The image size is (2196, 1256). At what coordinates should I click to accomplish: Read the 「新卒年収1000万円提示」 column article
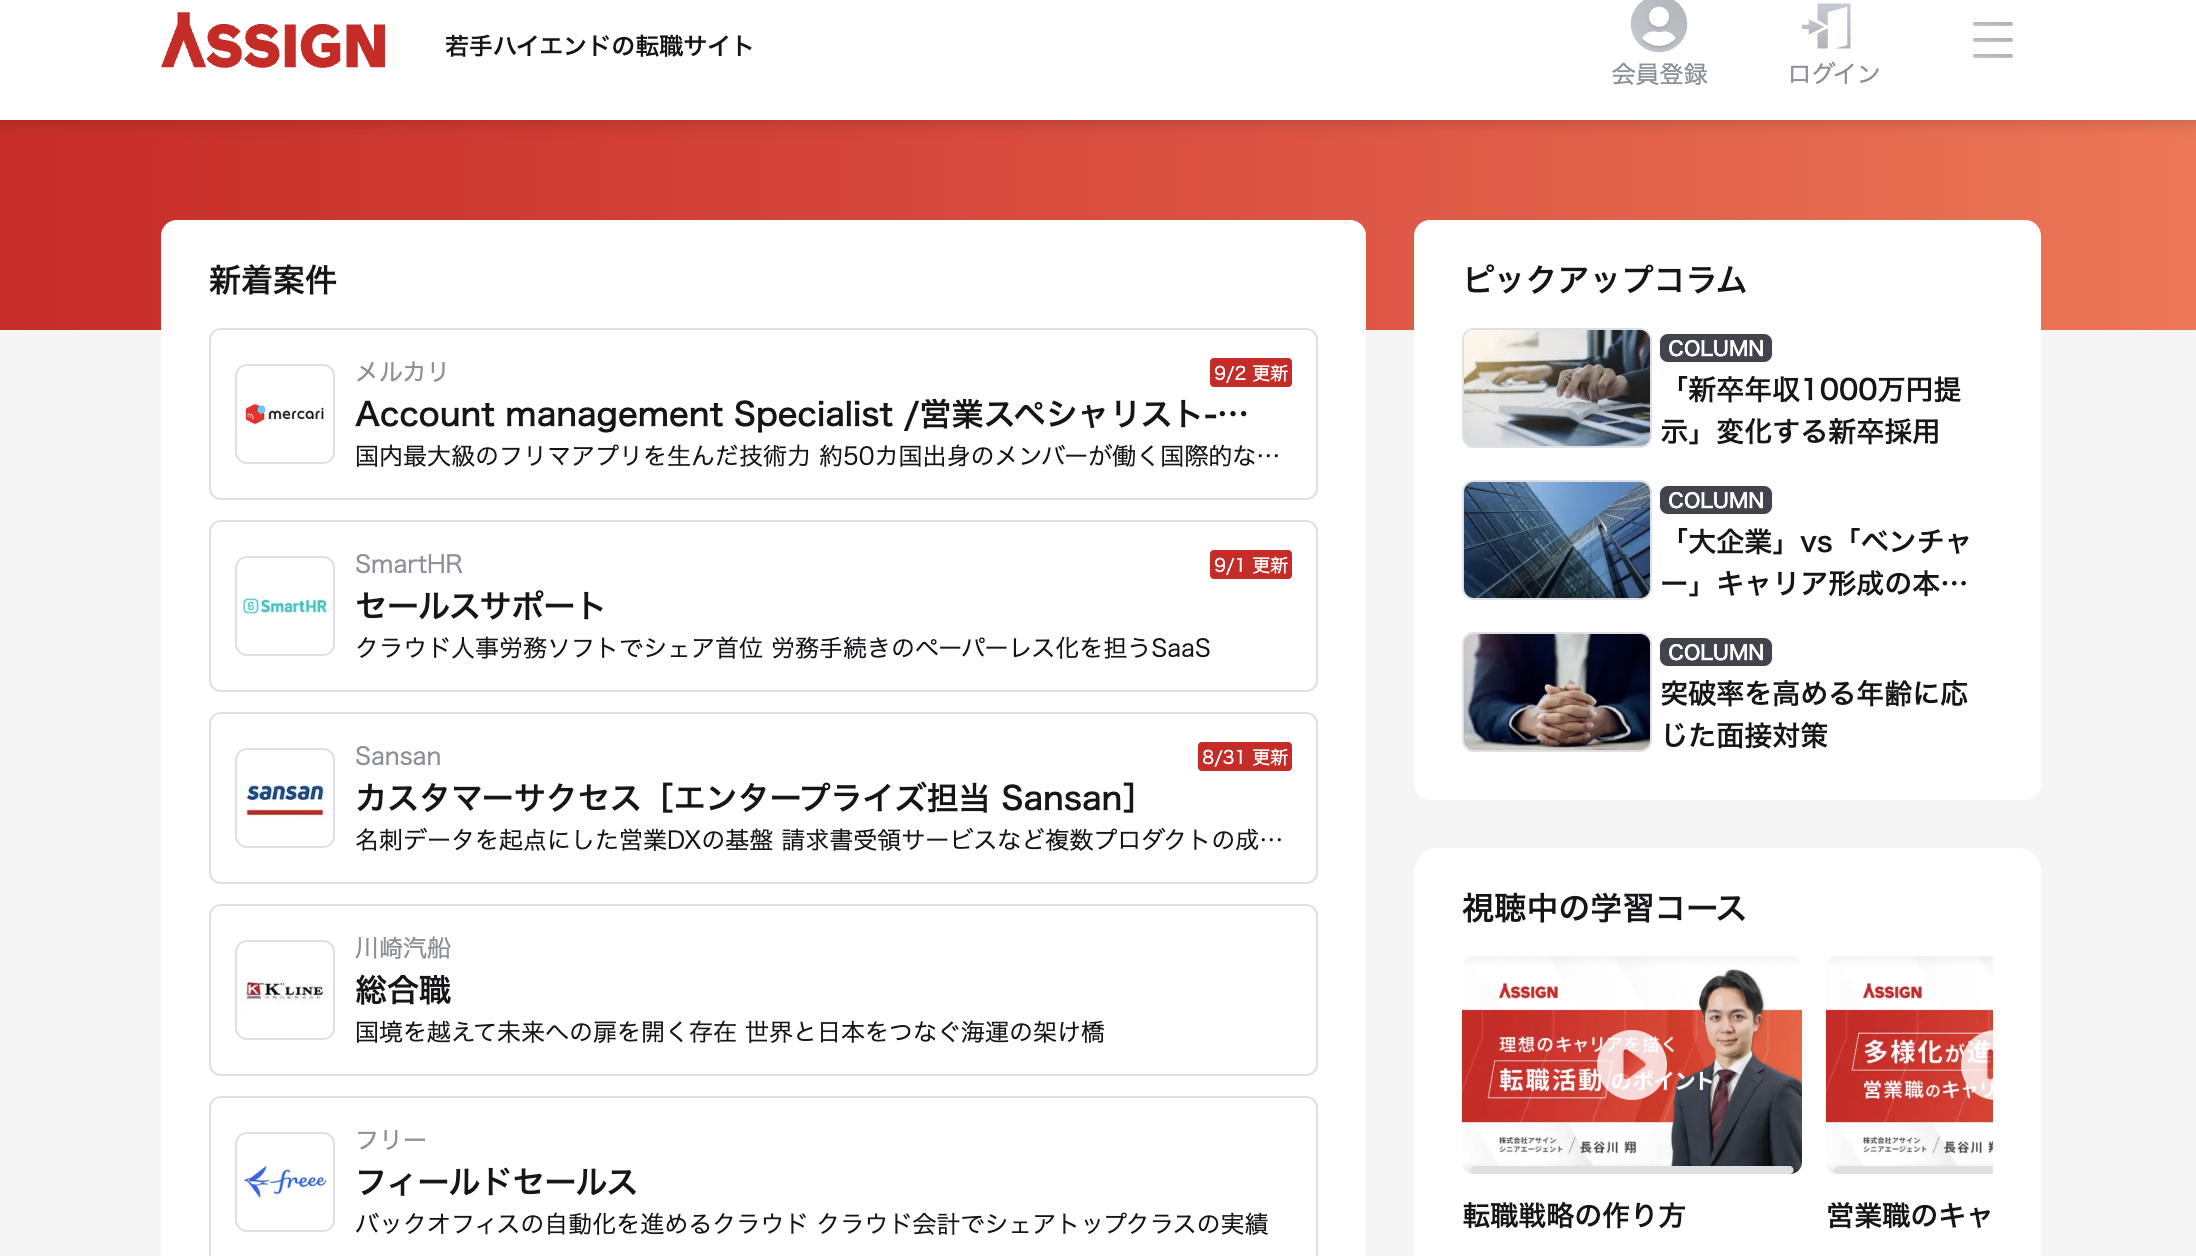click(1811, 411)
